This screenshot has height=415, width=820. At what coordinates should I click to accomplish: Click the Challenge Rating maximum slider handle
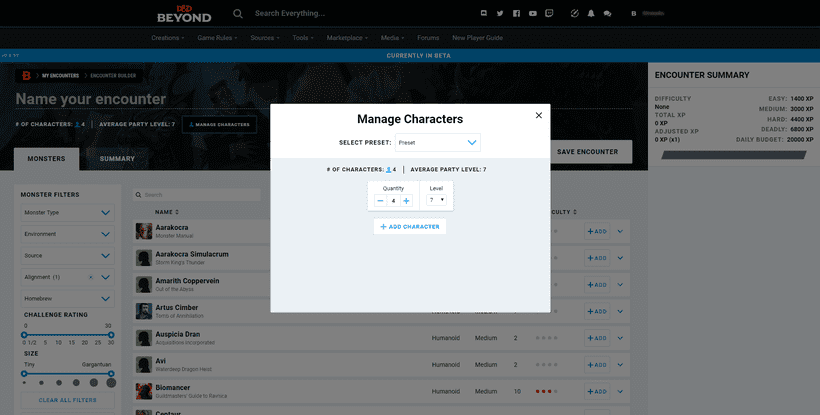tap(111, 335)
